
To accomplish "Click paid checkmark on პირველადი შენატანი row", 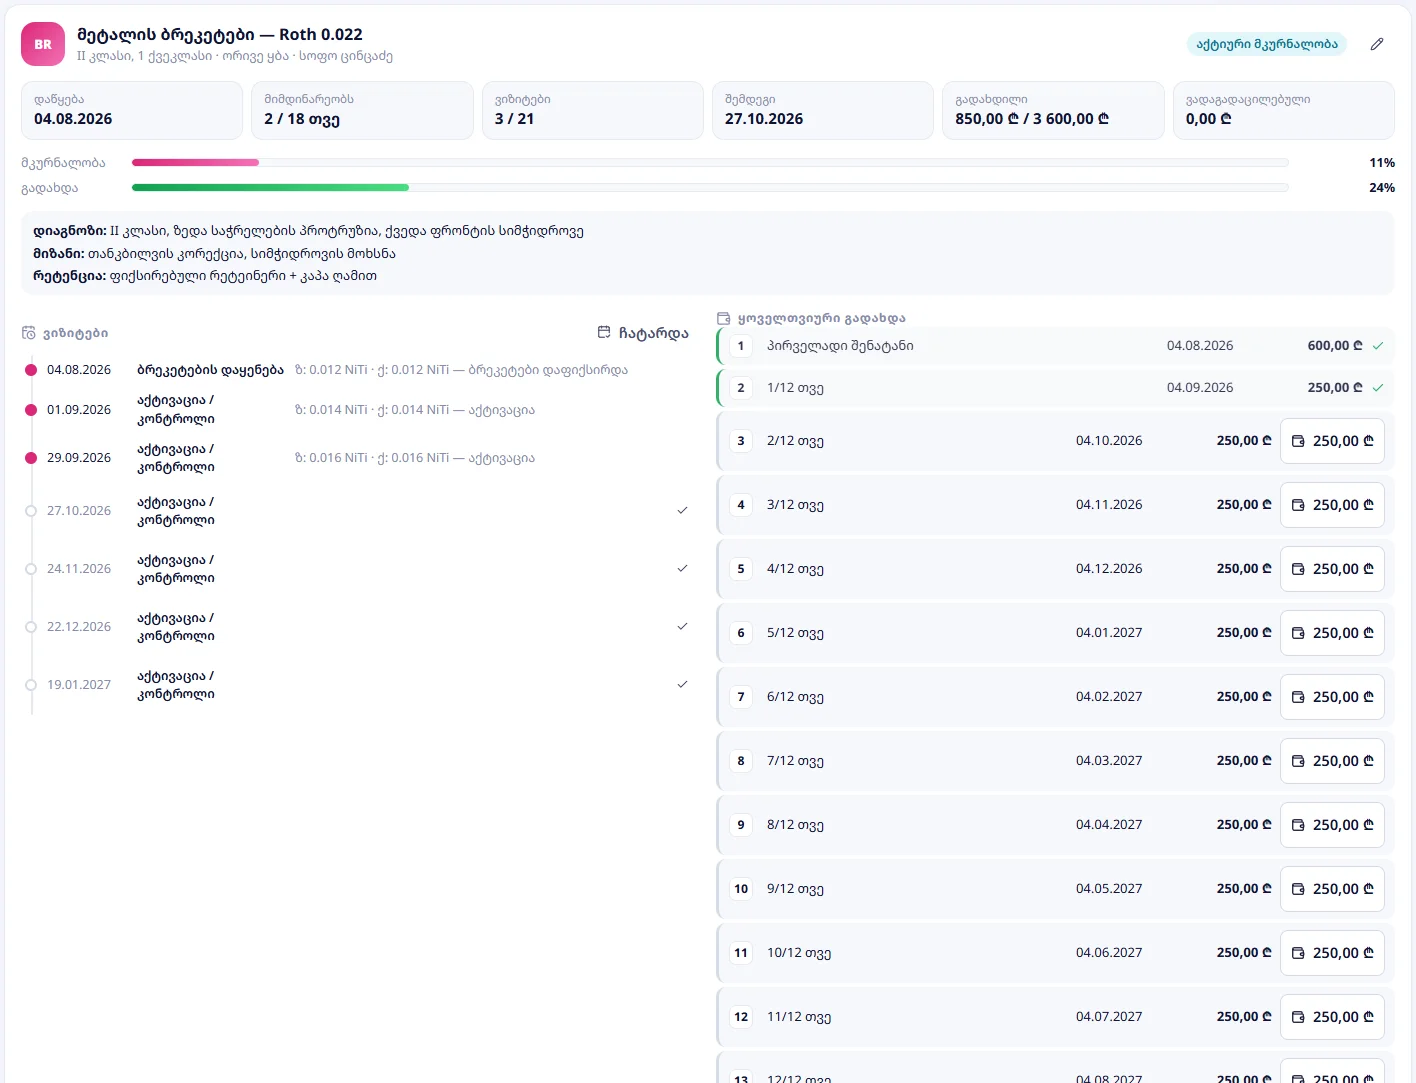I will (x=1378, y=346).
